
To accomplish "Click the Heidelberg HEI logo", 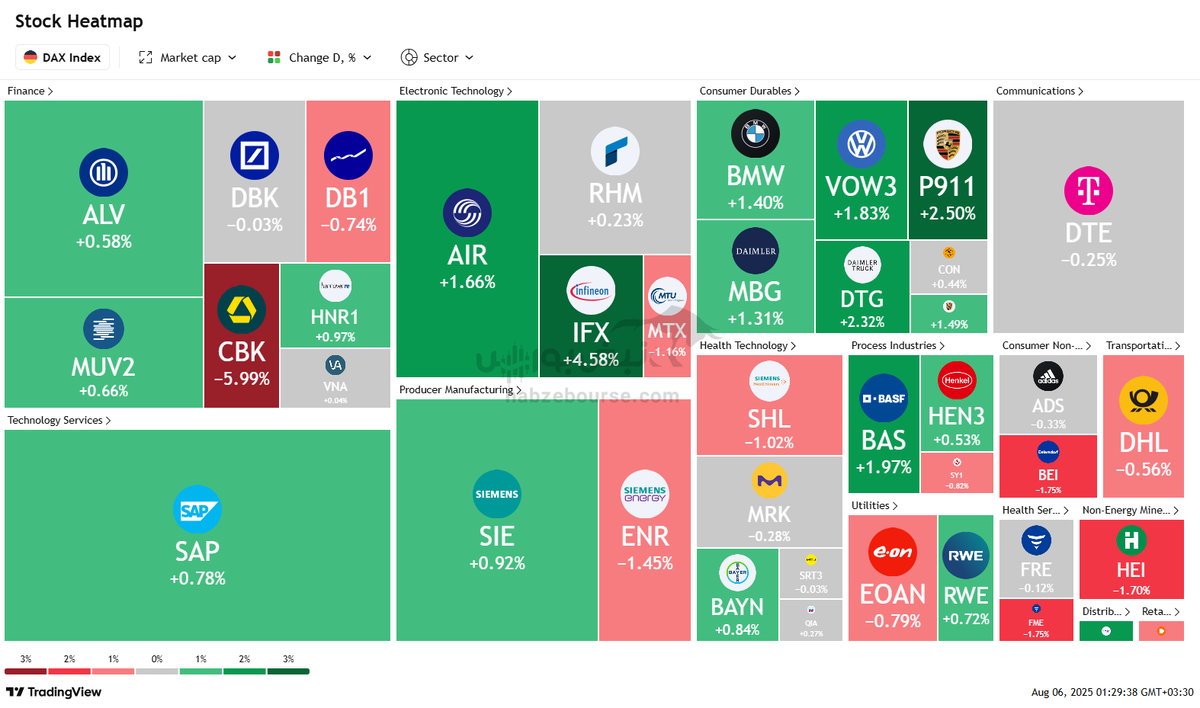I will pos(1132,542).
